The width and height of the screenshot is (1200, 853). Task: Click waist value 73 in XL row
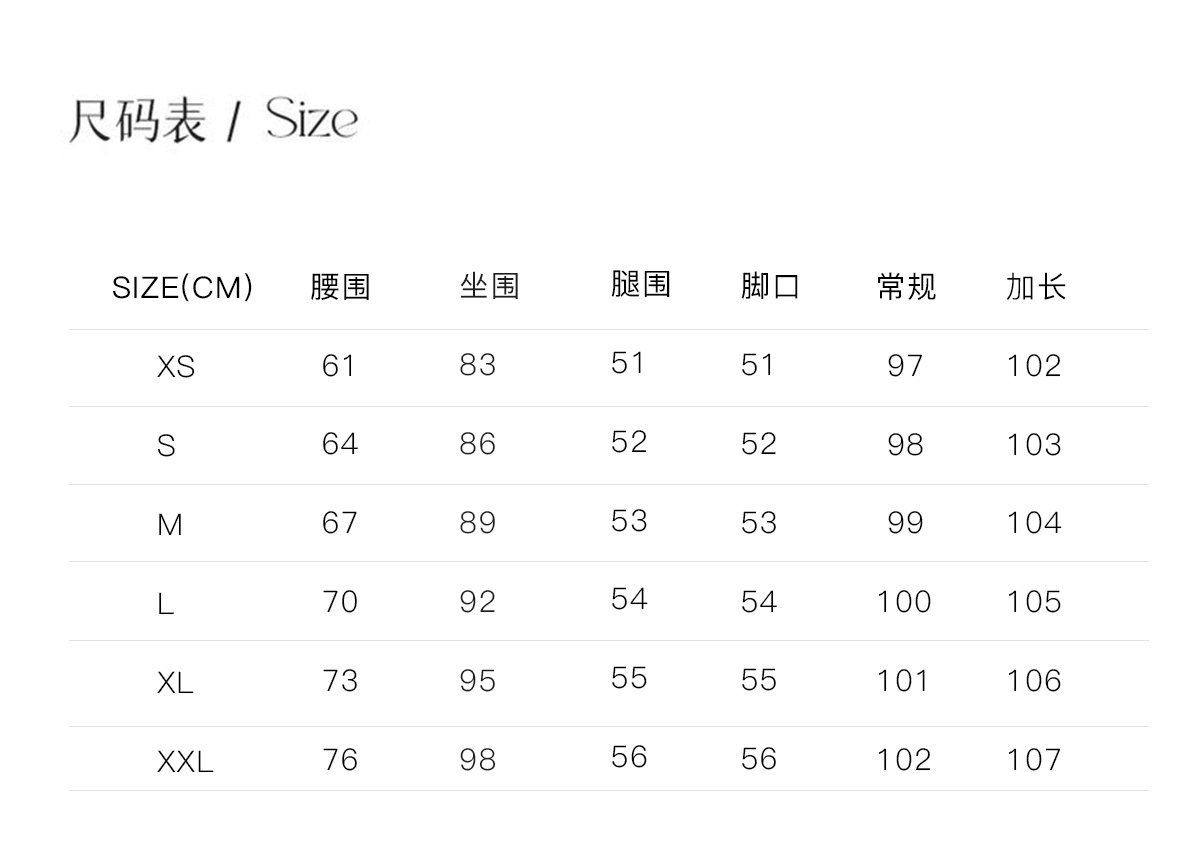(340, 681)
